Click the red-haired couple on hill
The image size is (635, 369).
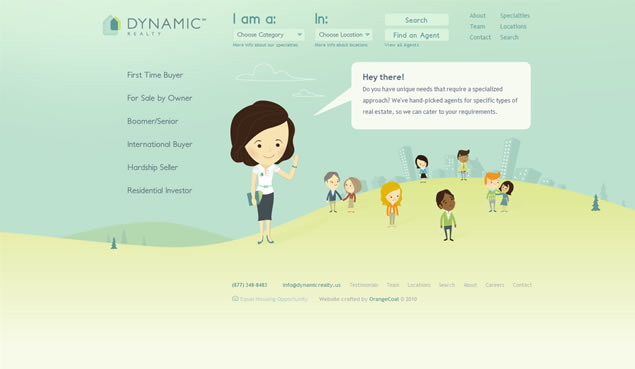tap(499, 192)
